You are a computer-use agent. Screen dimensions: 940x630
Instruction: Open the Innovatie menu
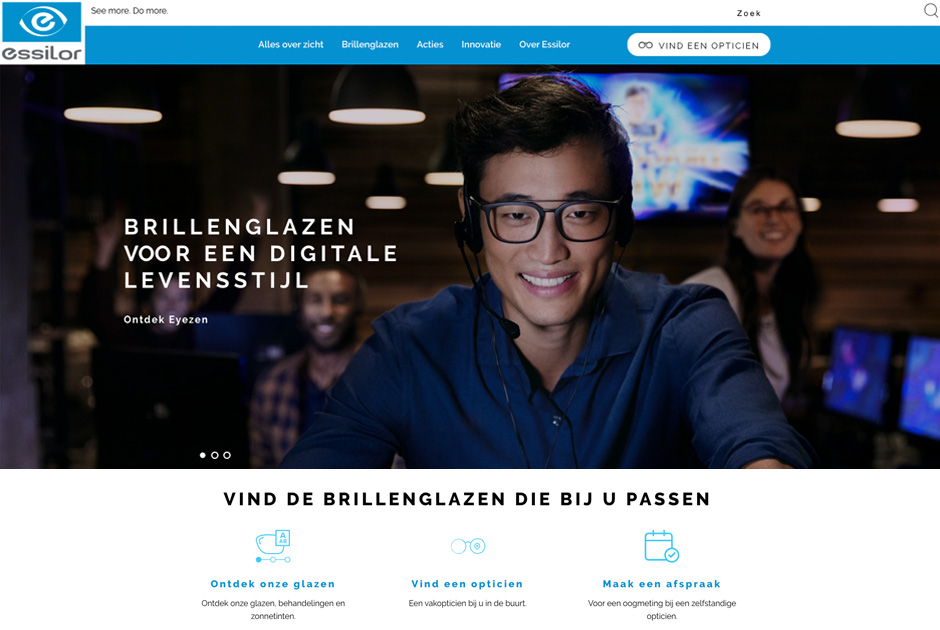point(481,44)
